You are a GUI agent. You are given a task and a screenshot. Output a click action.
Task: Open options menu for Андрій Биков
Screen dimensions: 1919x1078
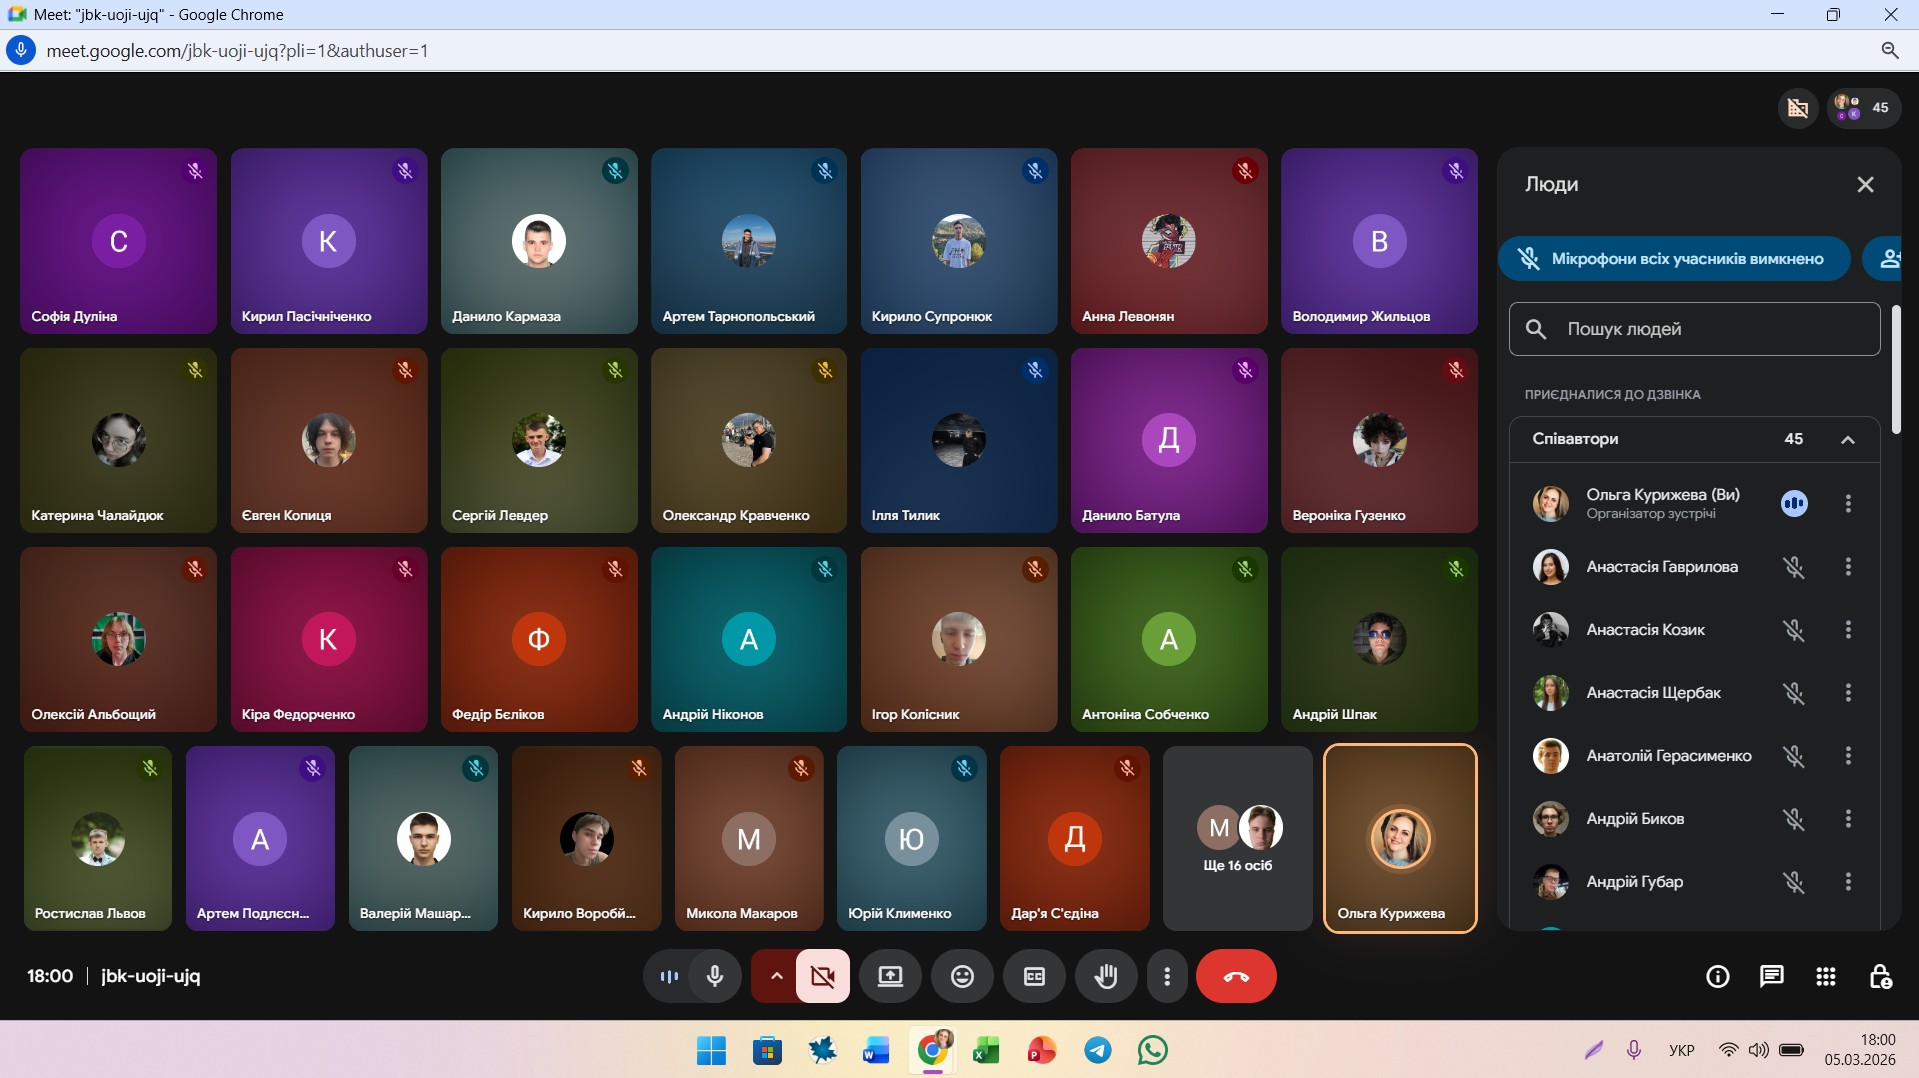[x=1847, y=819]
